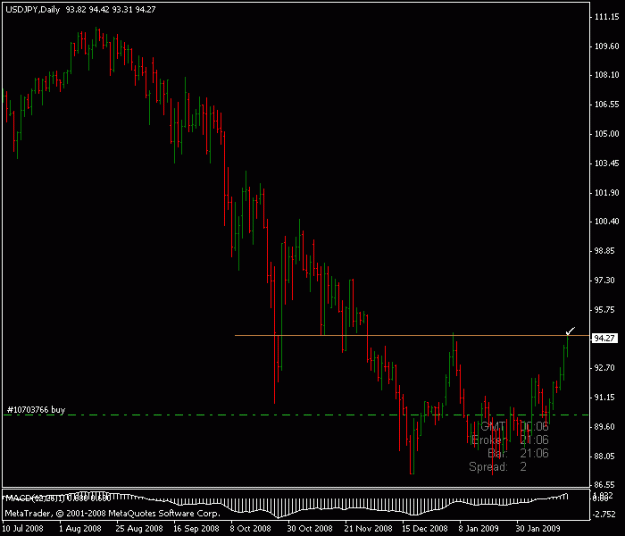625x536 pixels.
Task: Click the Spread: 2 readout
Action: coord(498,467)
